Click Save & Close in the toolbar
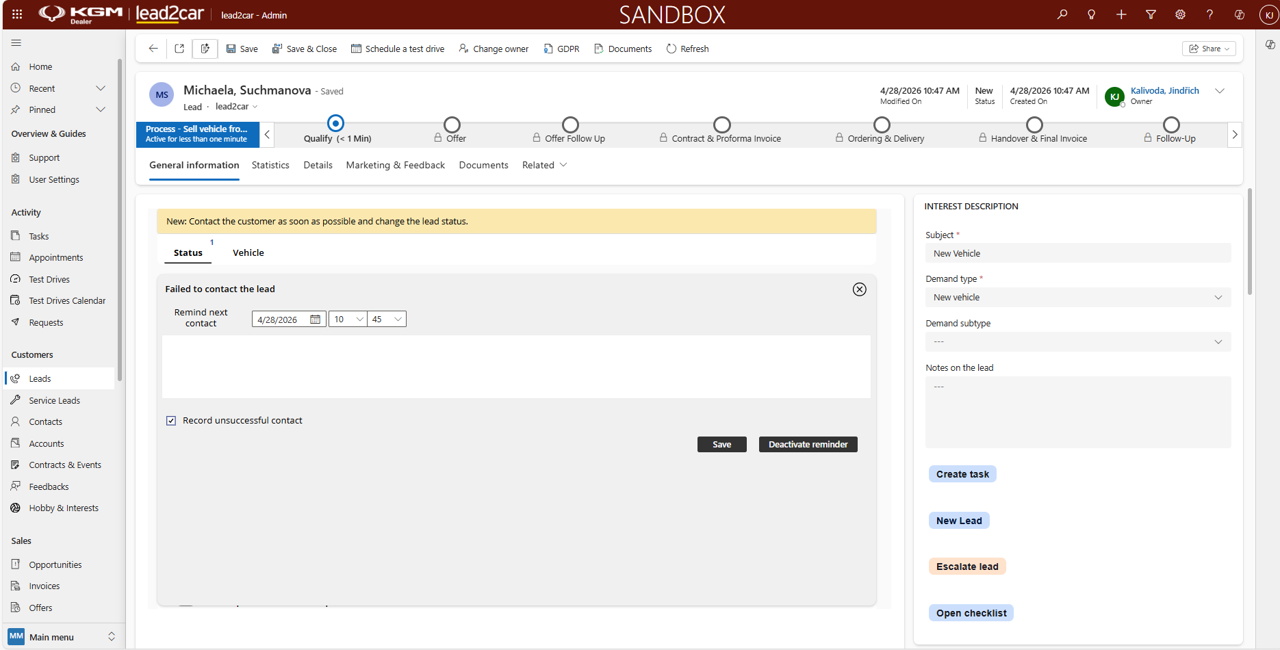 (305, 48)
